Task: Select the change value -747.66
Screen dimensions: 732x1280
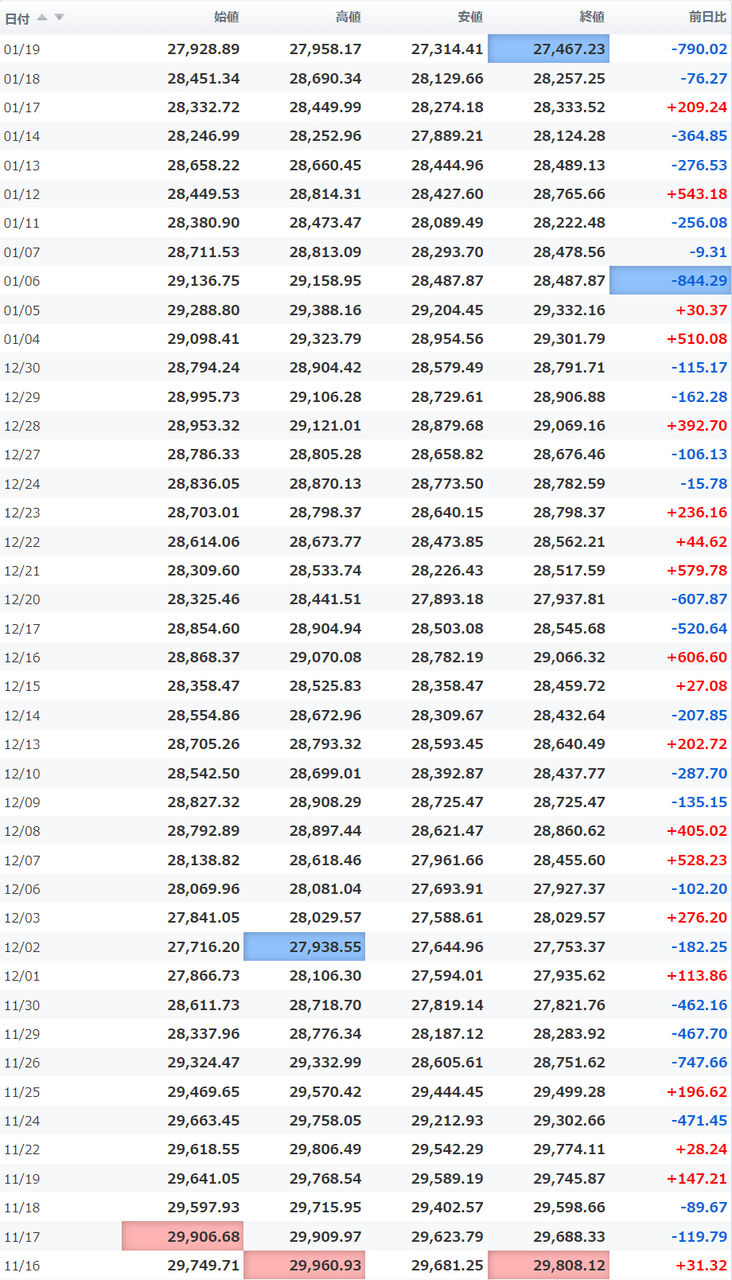Action: pos(700,1063)
